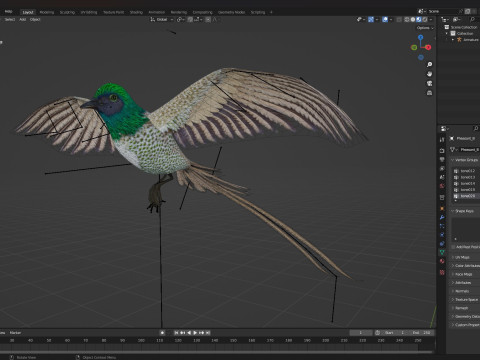
Task: Click the zoom view magnifier icon
Action: pyautogui.click(x=429, y=64)
